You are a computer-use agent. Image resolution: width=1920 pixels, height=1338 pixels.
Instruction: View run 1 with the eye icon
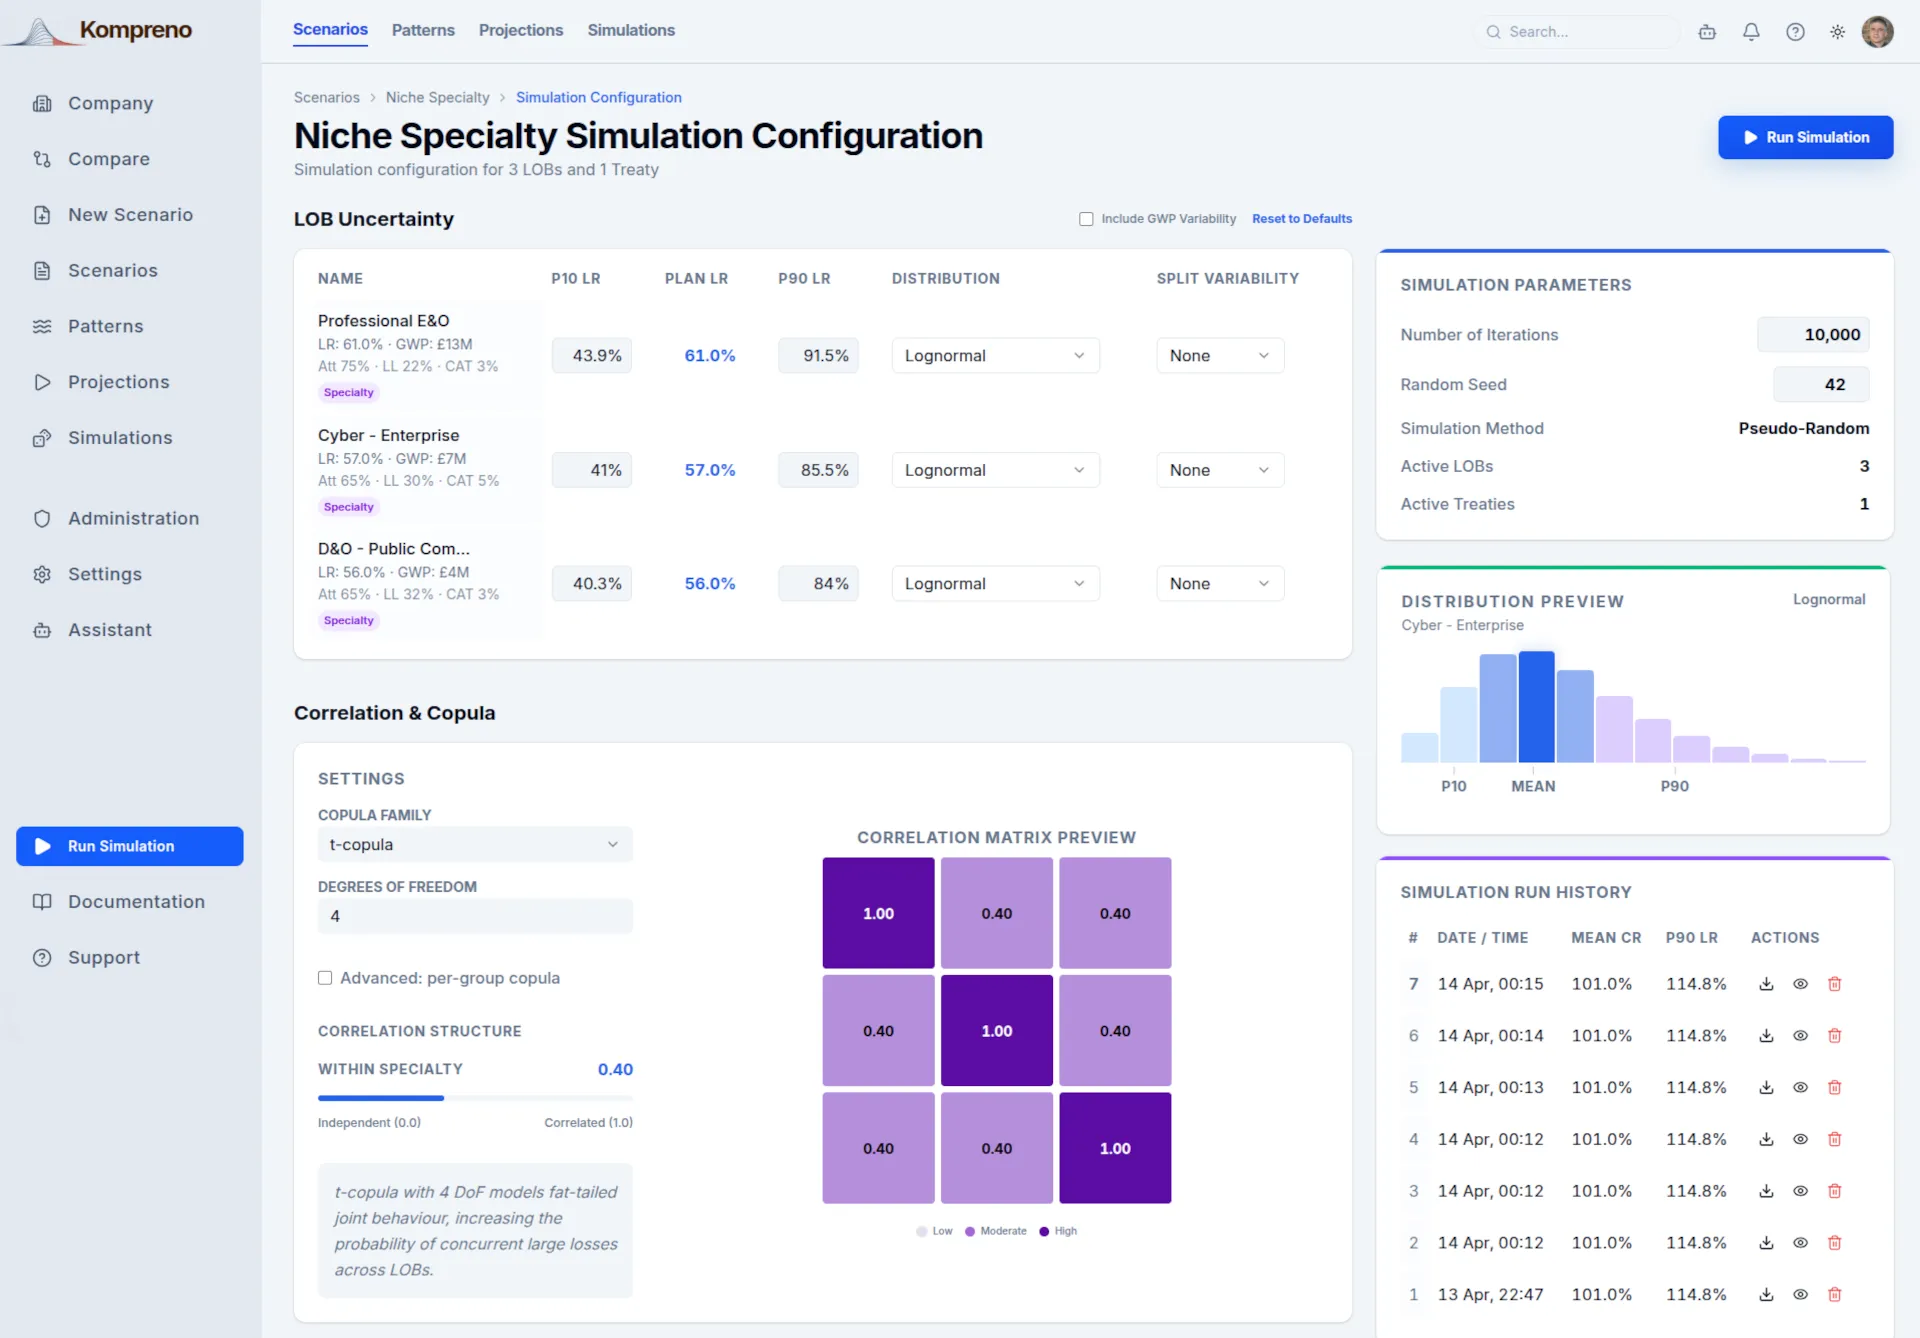click(1800, 1294)
